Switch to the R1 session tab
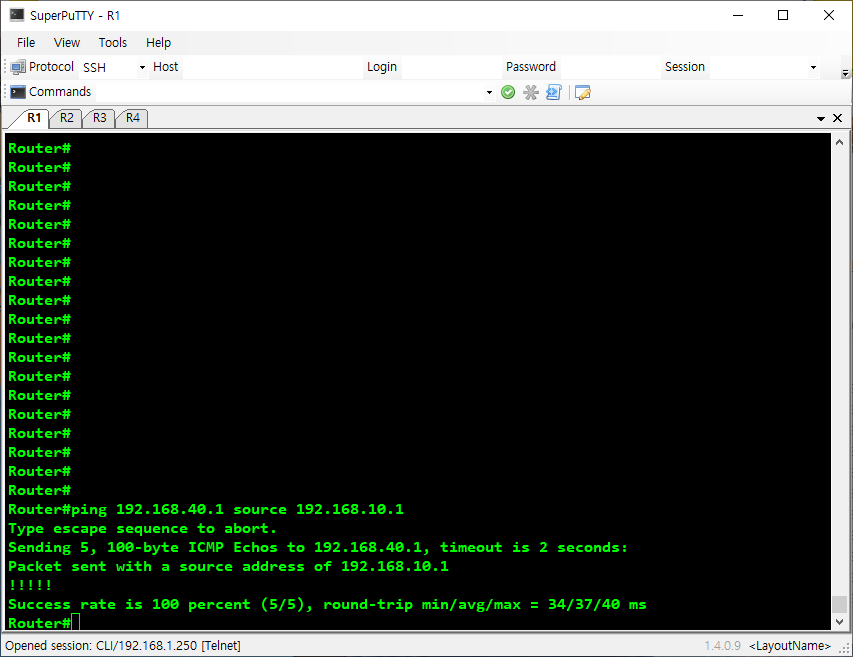This screenshot has width=853, height=657. point(34,118)
